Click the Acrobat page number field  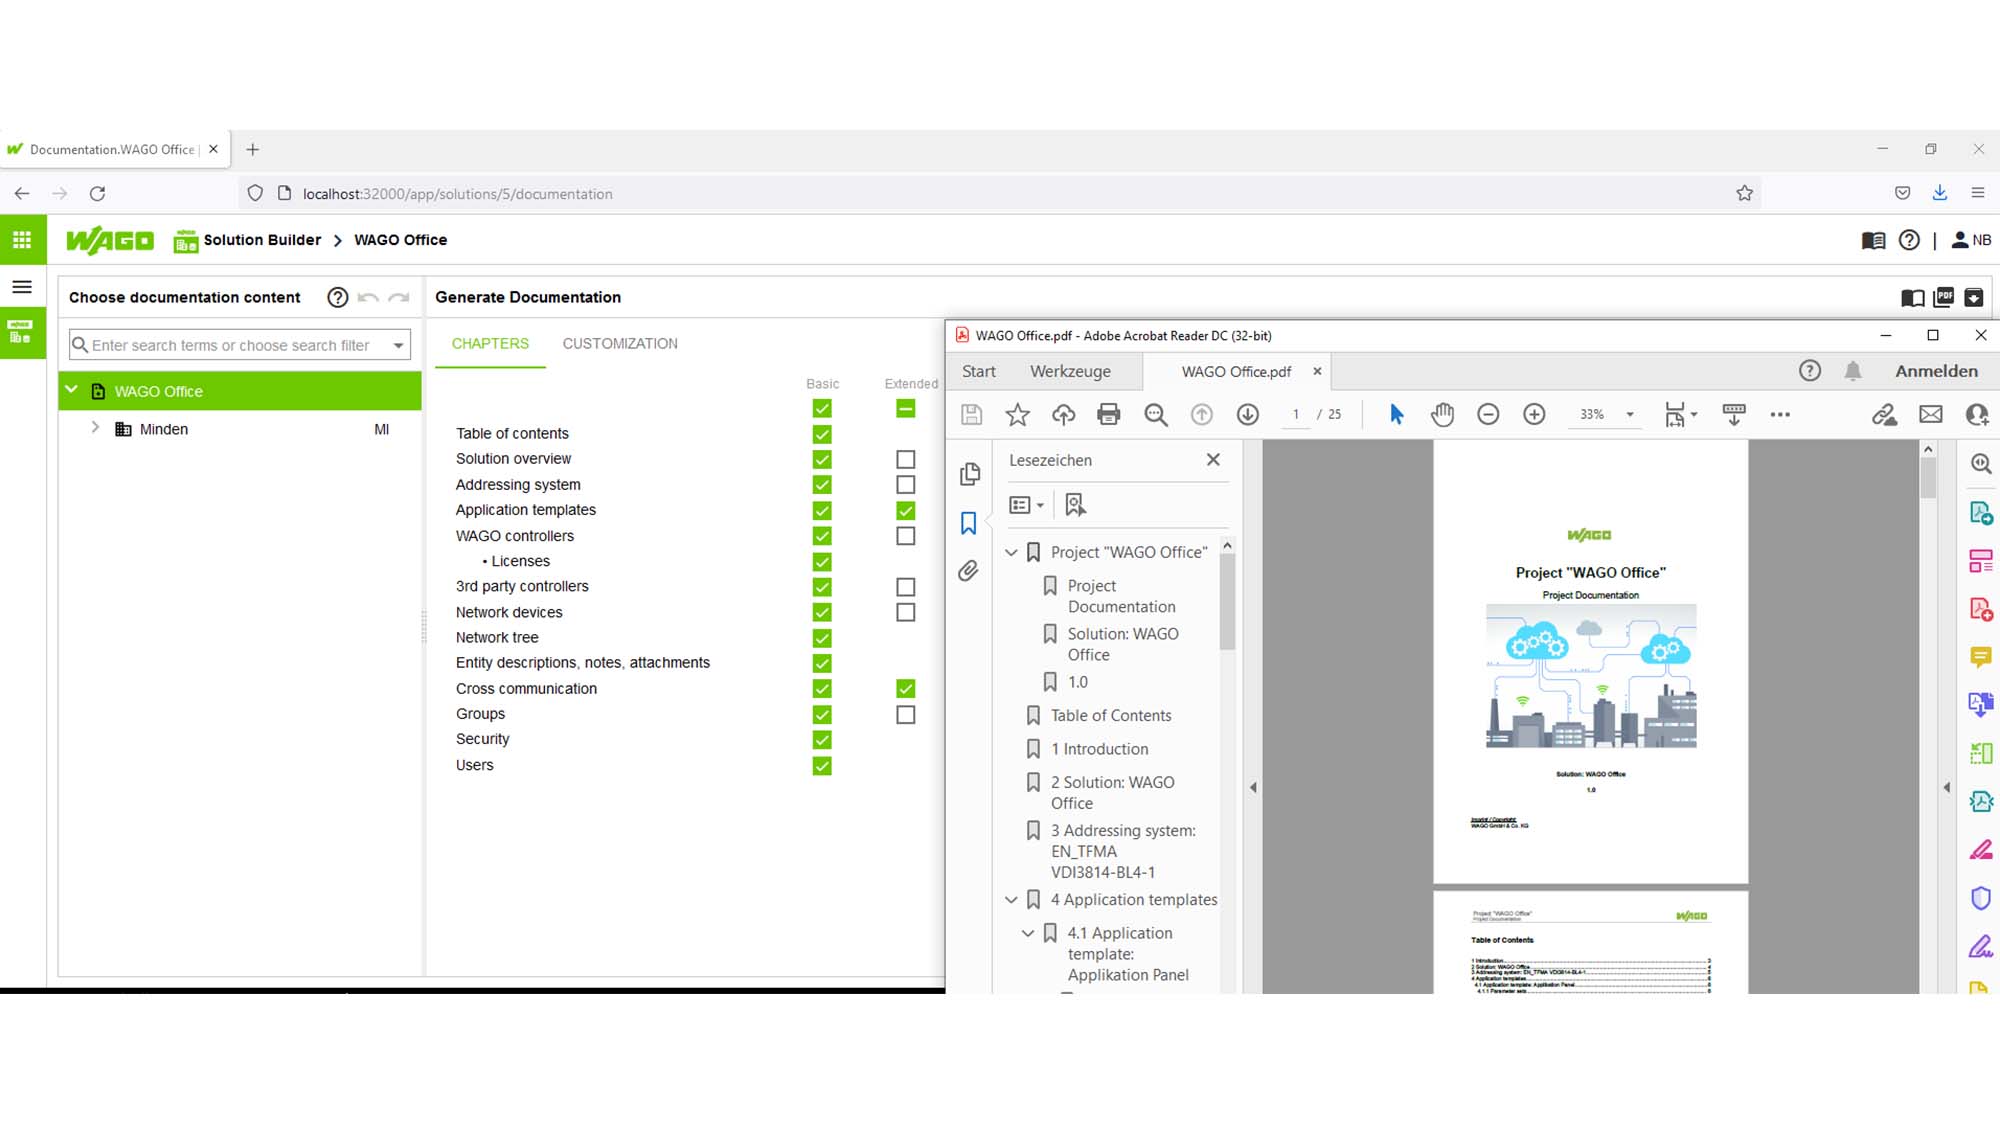coord(1295,414)
